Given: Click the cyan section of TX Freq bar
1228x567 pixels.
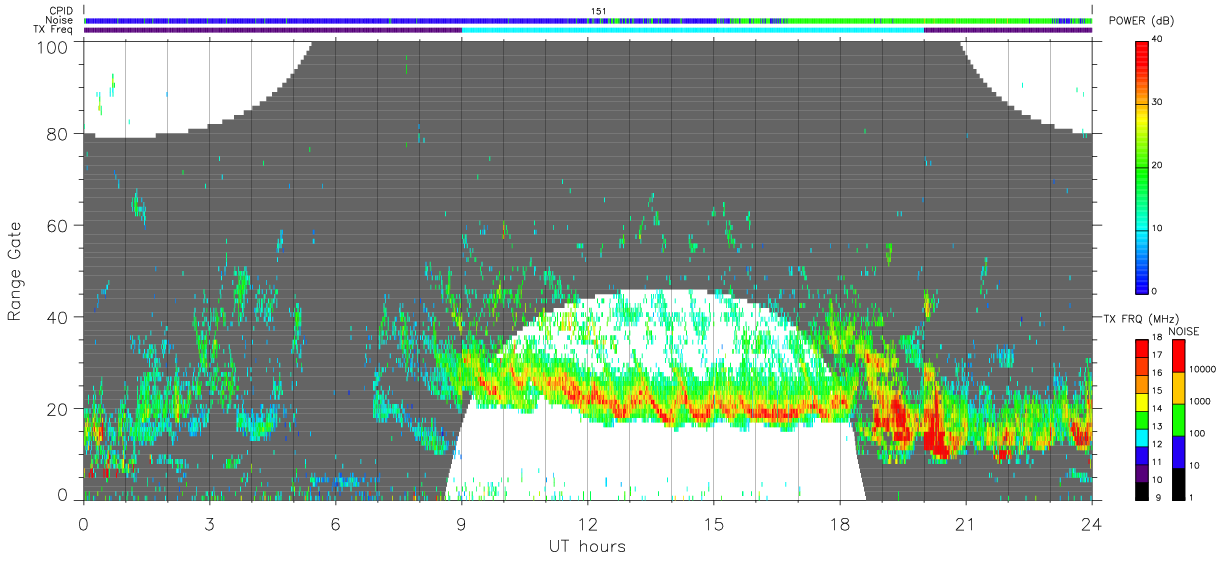Looking at the screenshot, I should pos(693,30).
